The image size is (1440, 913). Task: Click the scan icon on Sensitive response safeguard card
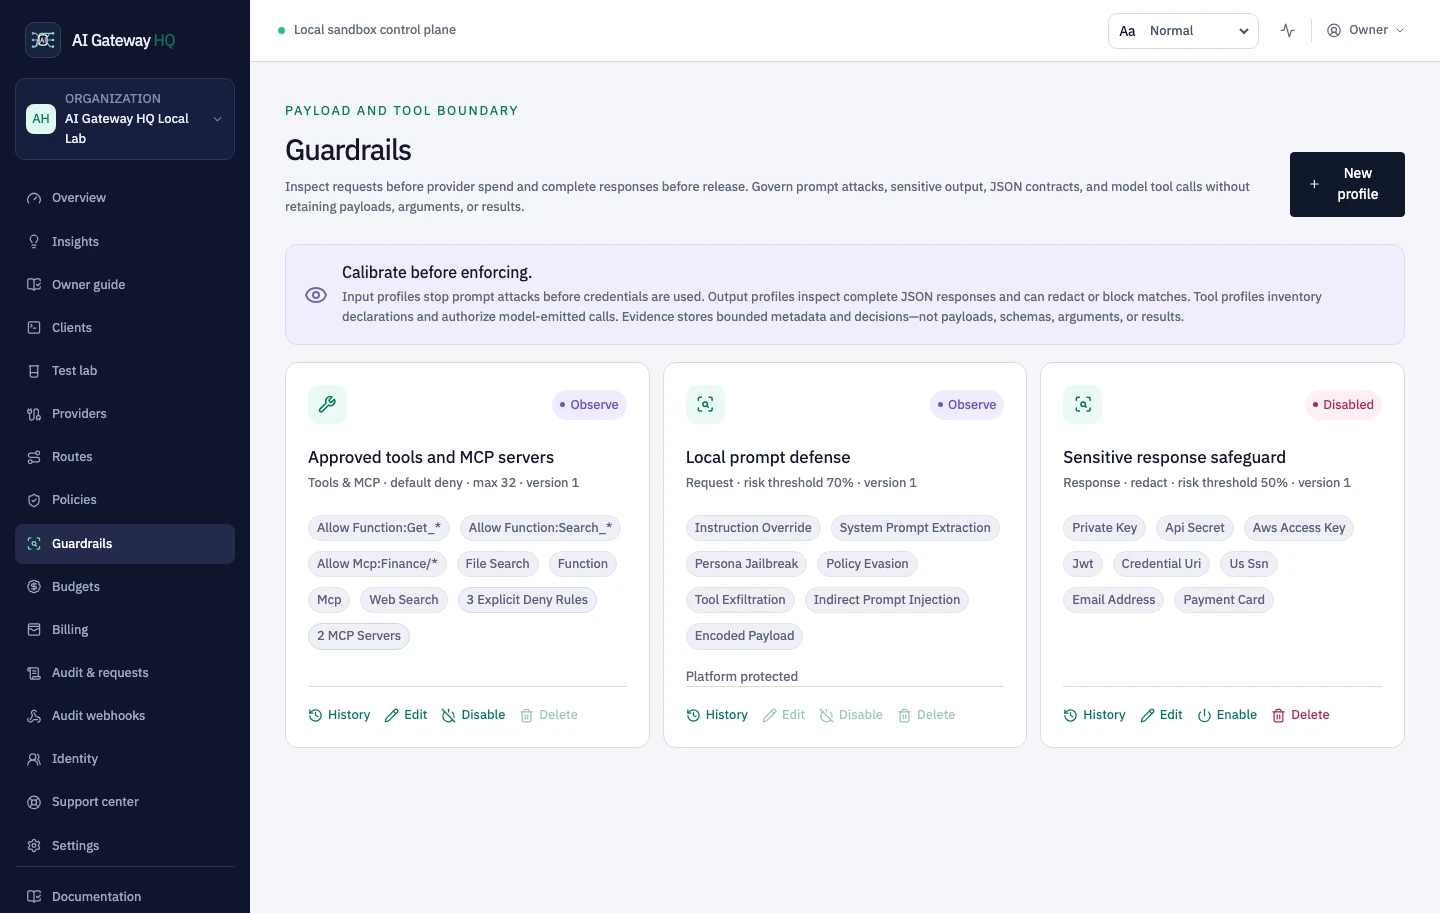pos(1083,405)
